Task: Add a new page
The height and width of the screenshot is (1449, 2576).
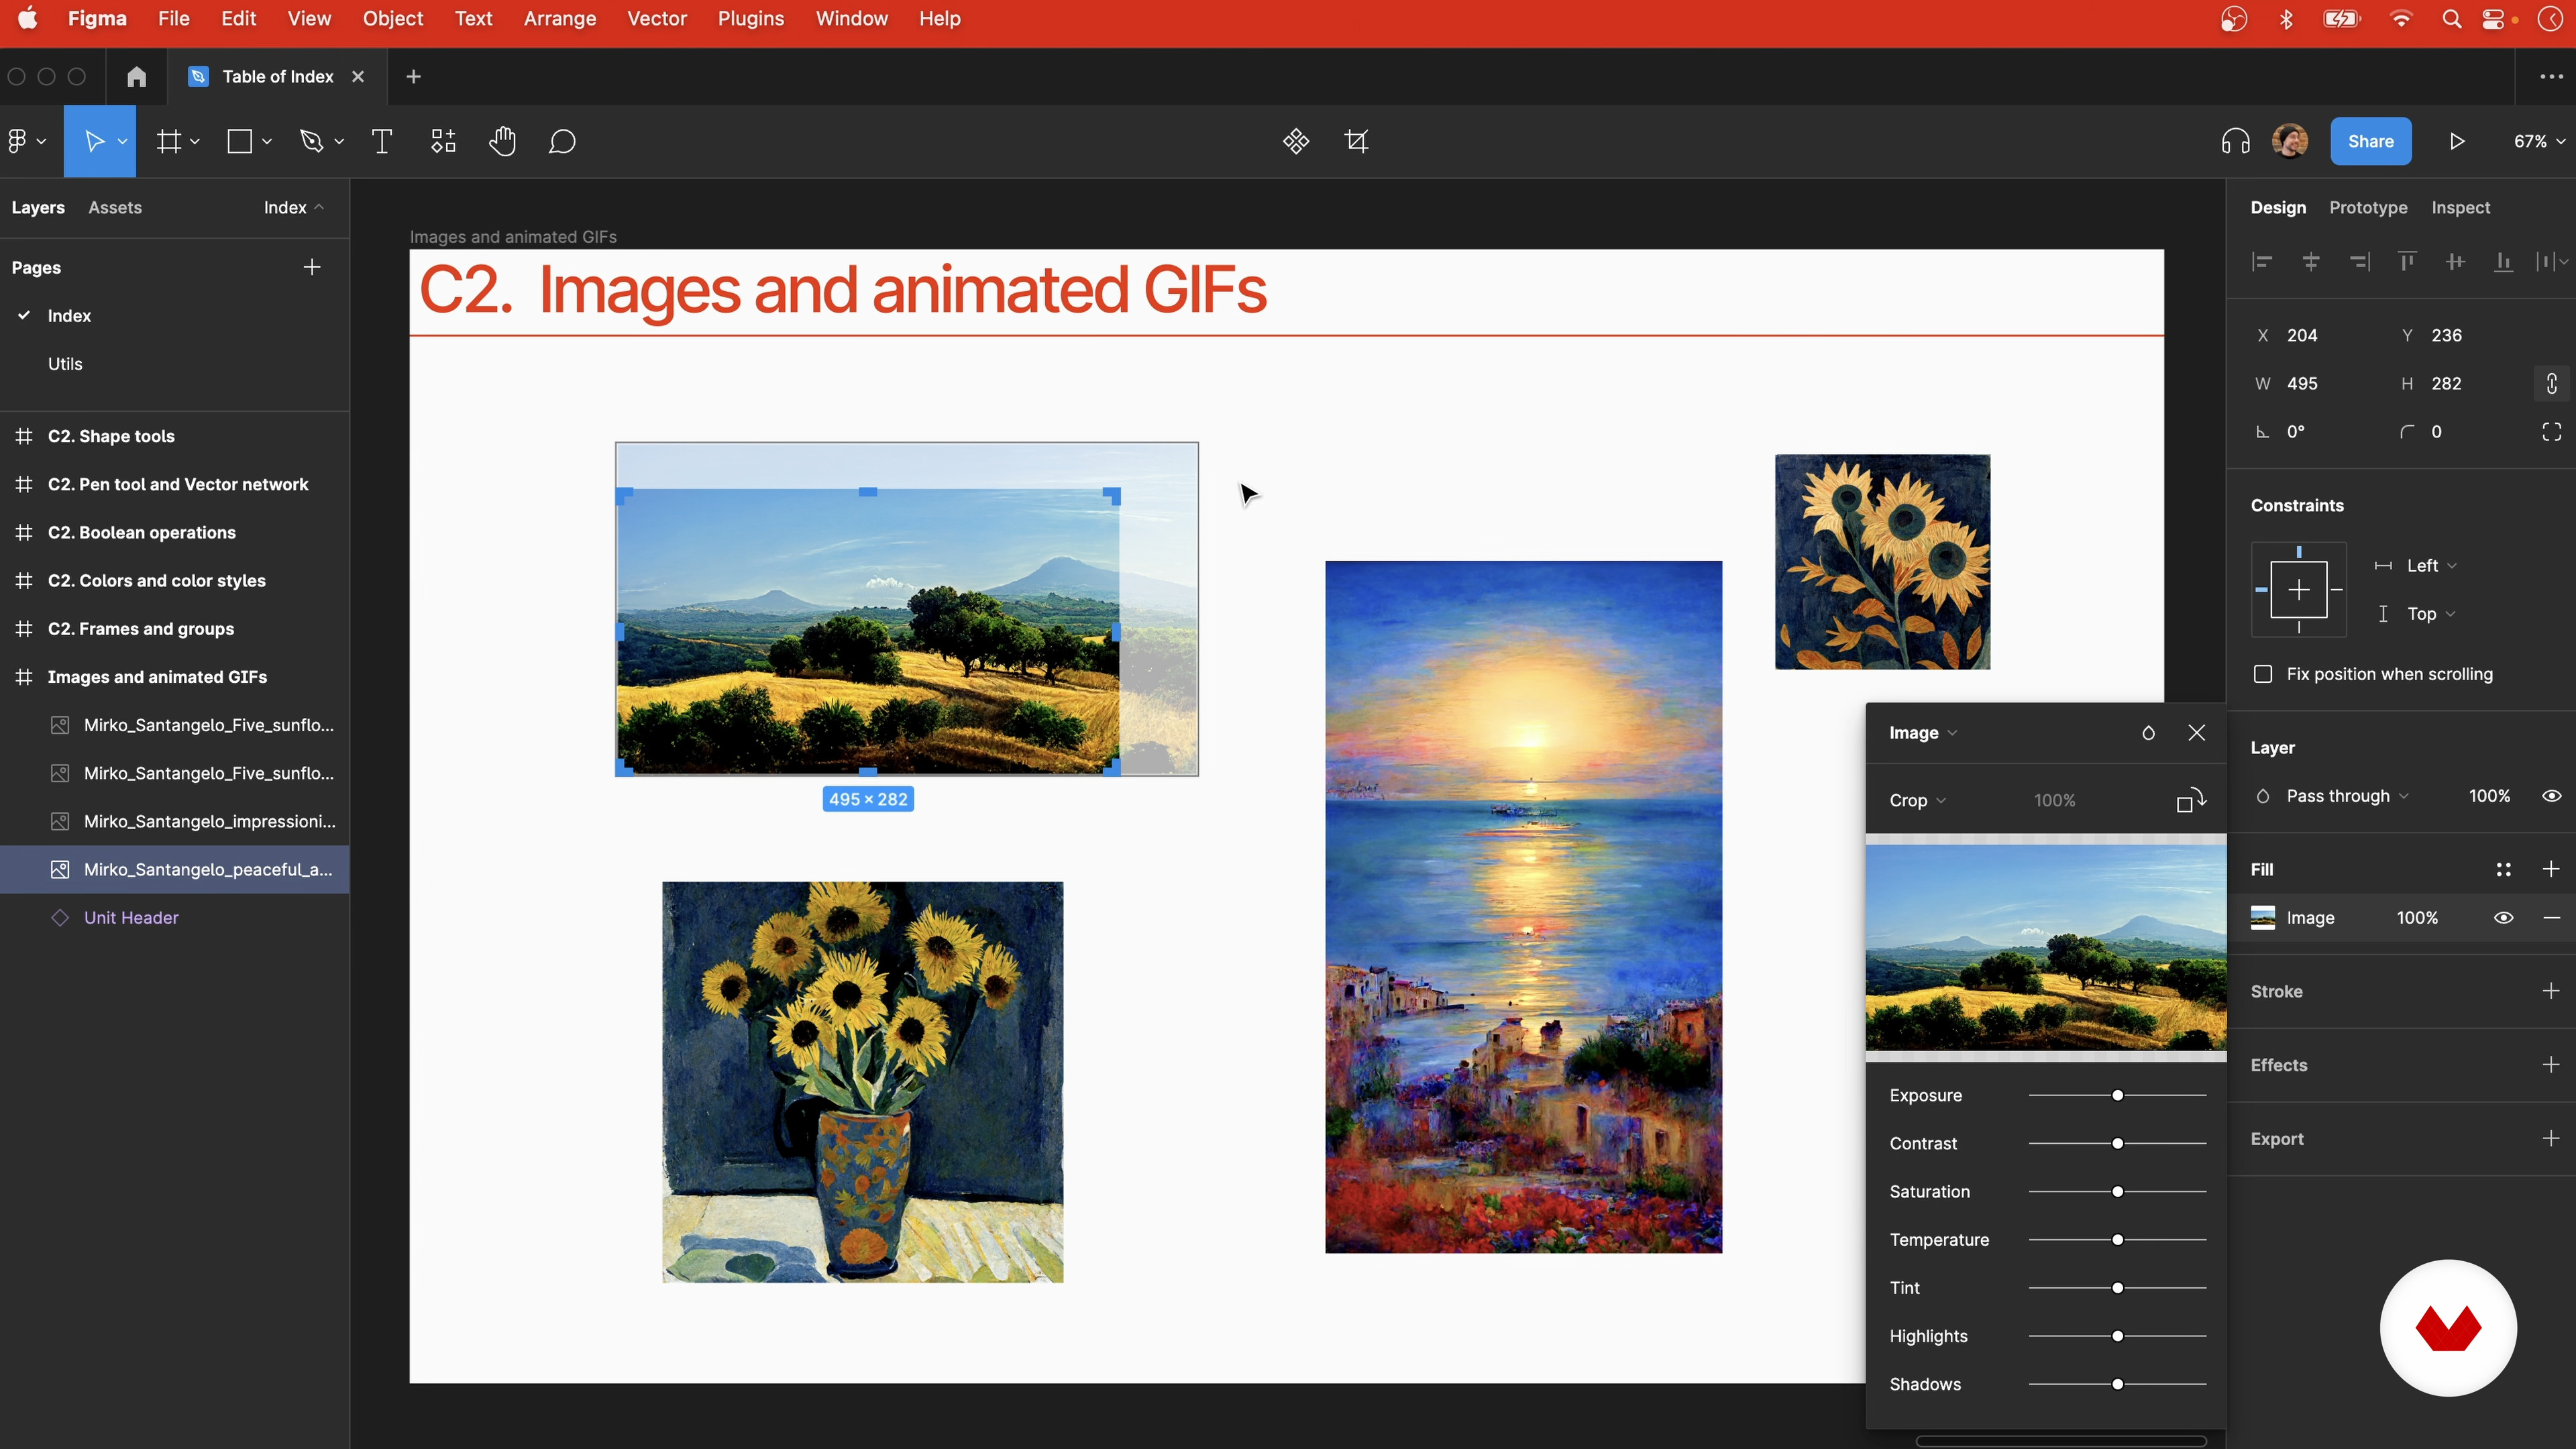Action: click(312, 267)
